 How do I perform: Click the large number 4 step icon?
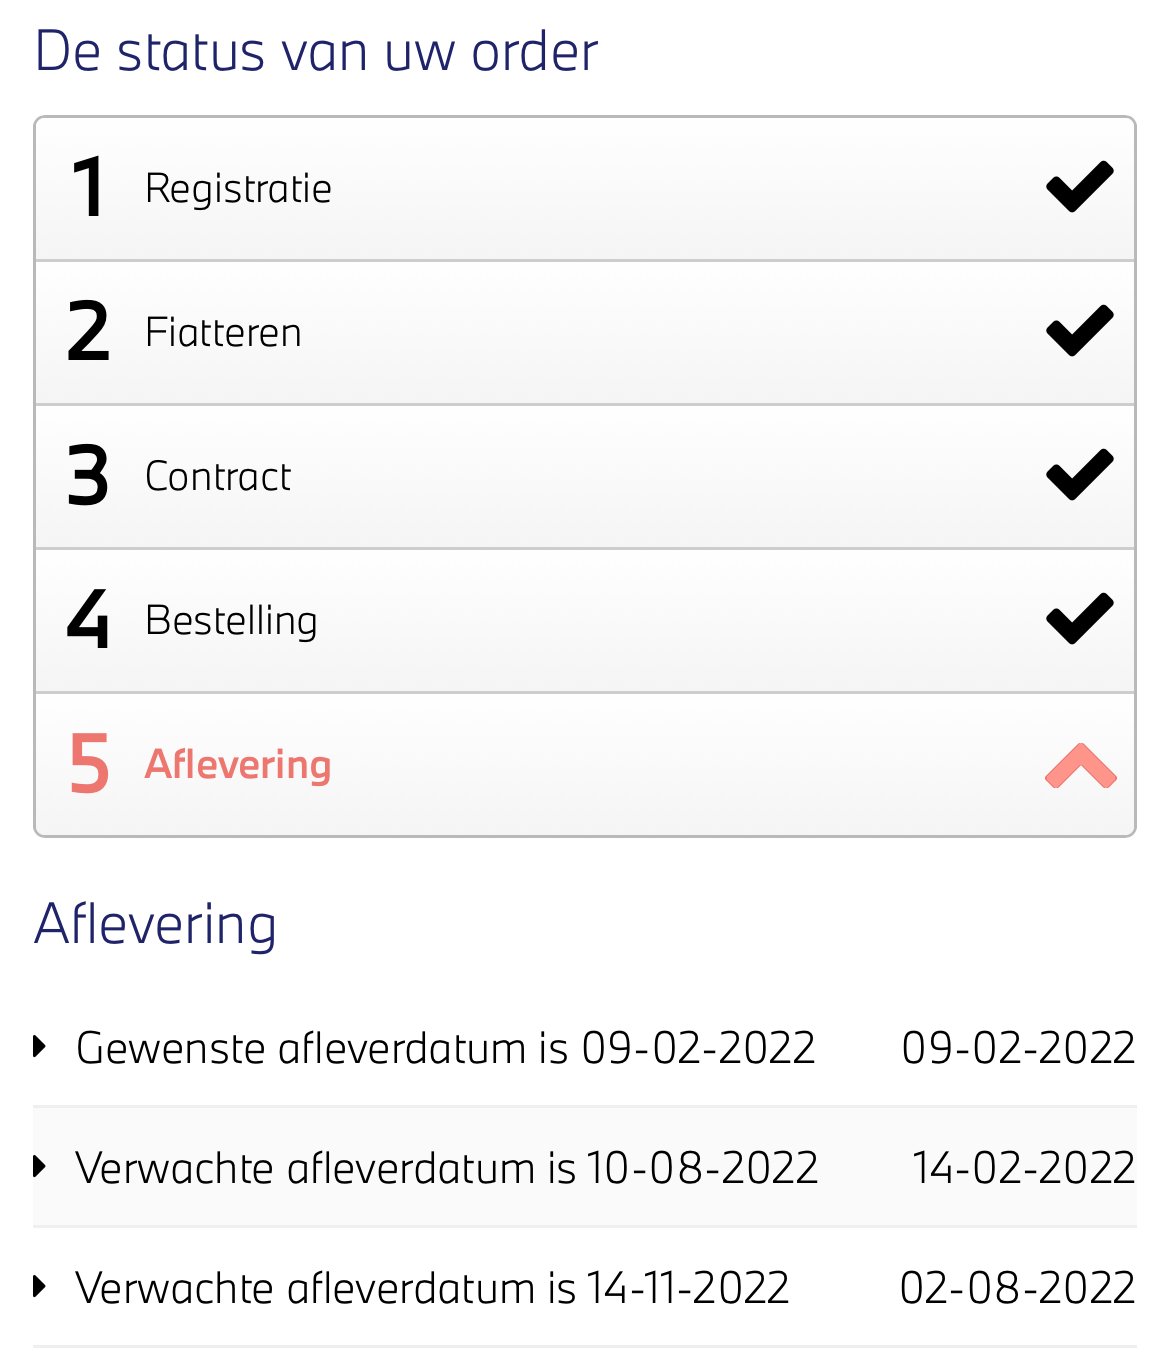click(x=88, y=620)
